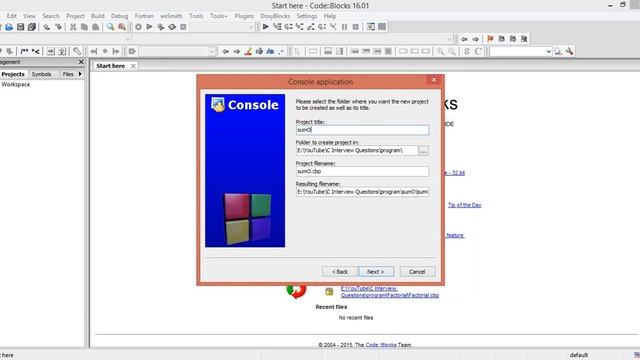
Task: Click the Save all files icon
Action: click(x=31, y=27)
